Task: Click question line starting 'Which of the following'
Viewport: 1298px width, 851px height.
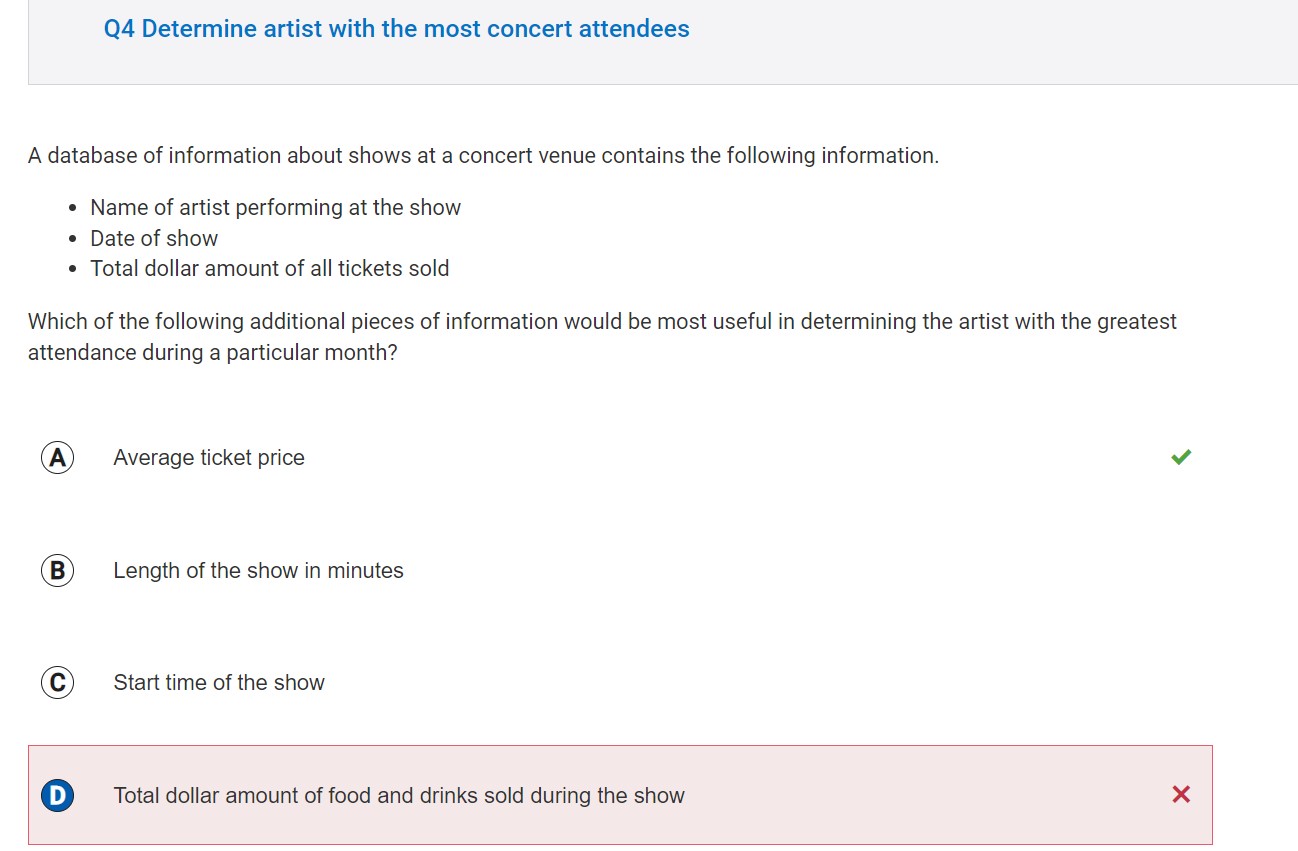Action: coord(602,322)
